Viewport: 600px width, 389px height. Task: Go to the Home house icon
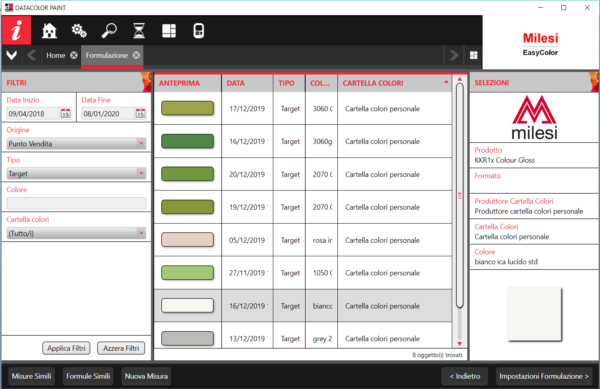pos(49,31)
